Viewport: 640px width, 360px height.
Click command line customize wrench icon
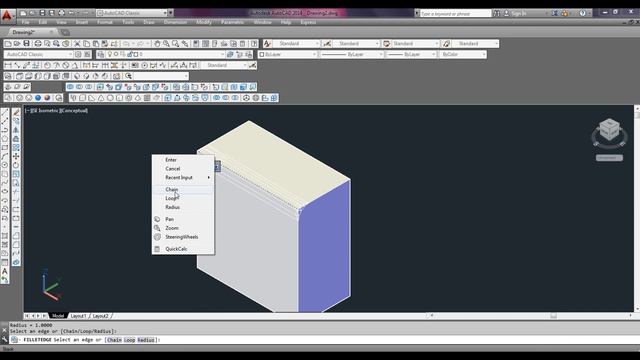tap(4, 339)
